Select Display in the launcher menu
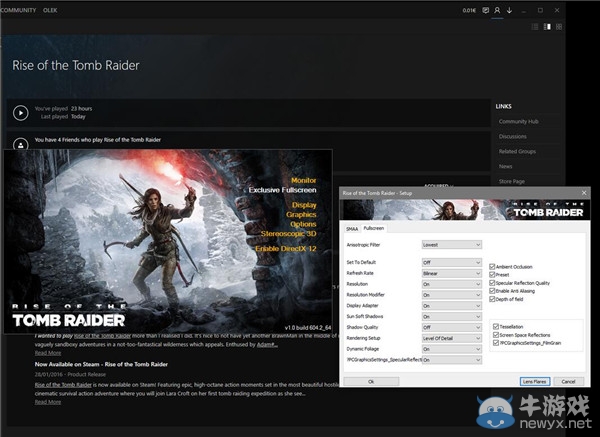 304,205
